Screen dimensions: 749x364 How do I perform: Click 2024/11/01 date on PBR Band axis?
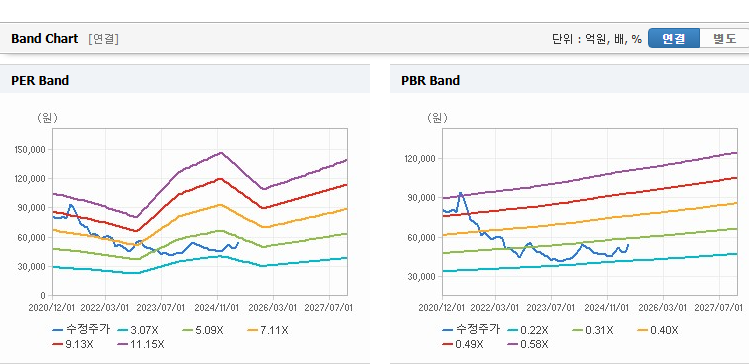pos(608,307)
